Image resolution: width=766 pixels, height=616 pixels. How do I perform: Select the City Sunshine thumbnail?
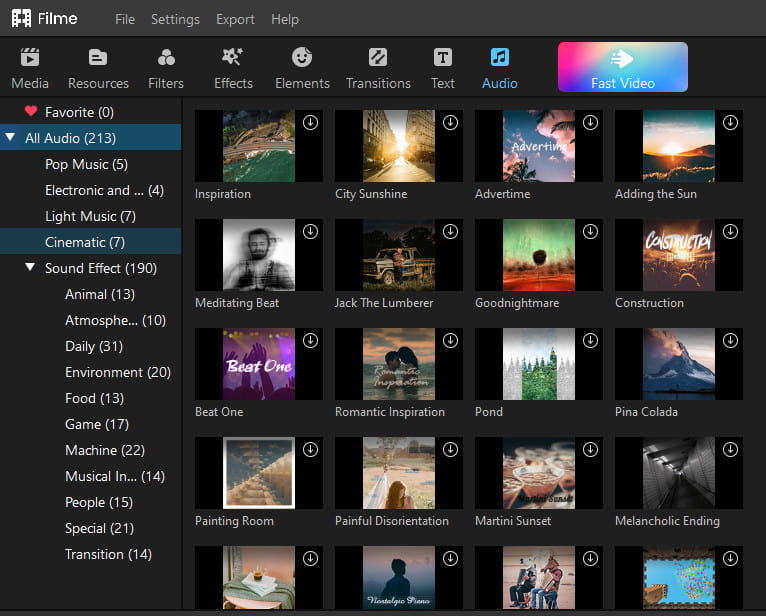pos(399,146)
